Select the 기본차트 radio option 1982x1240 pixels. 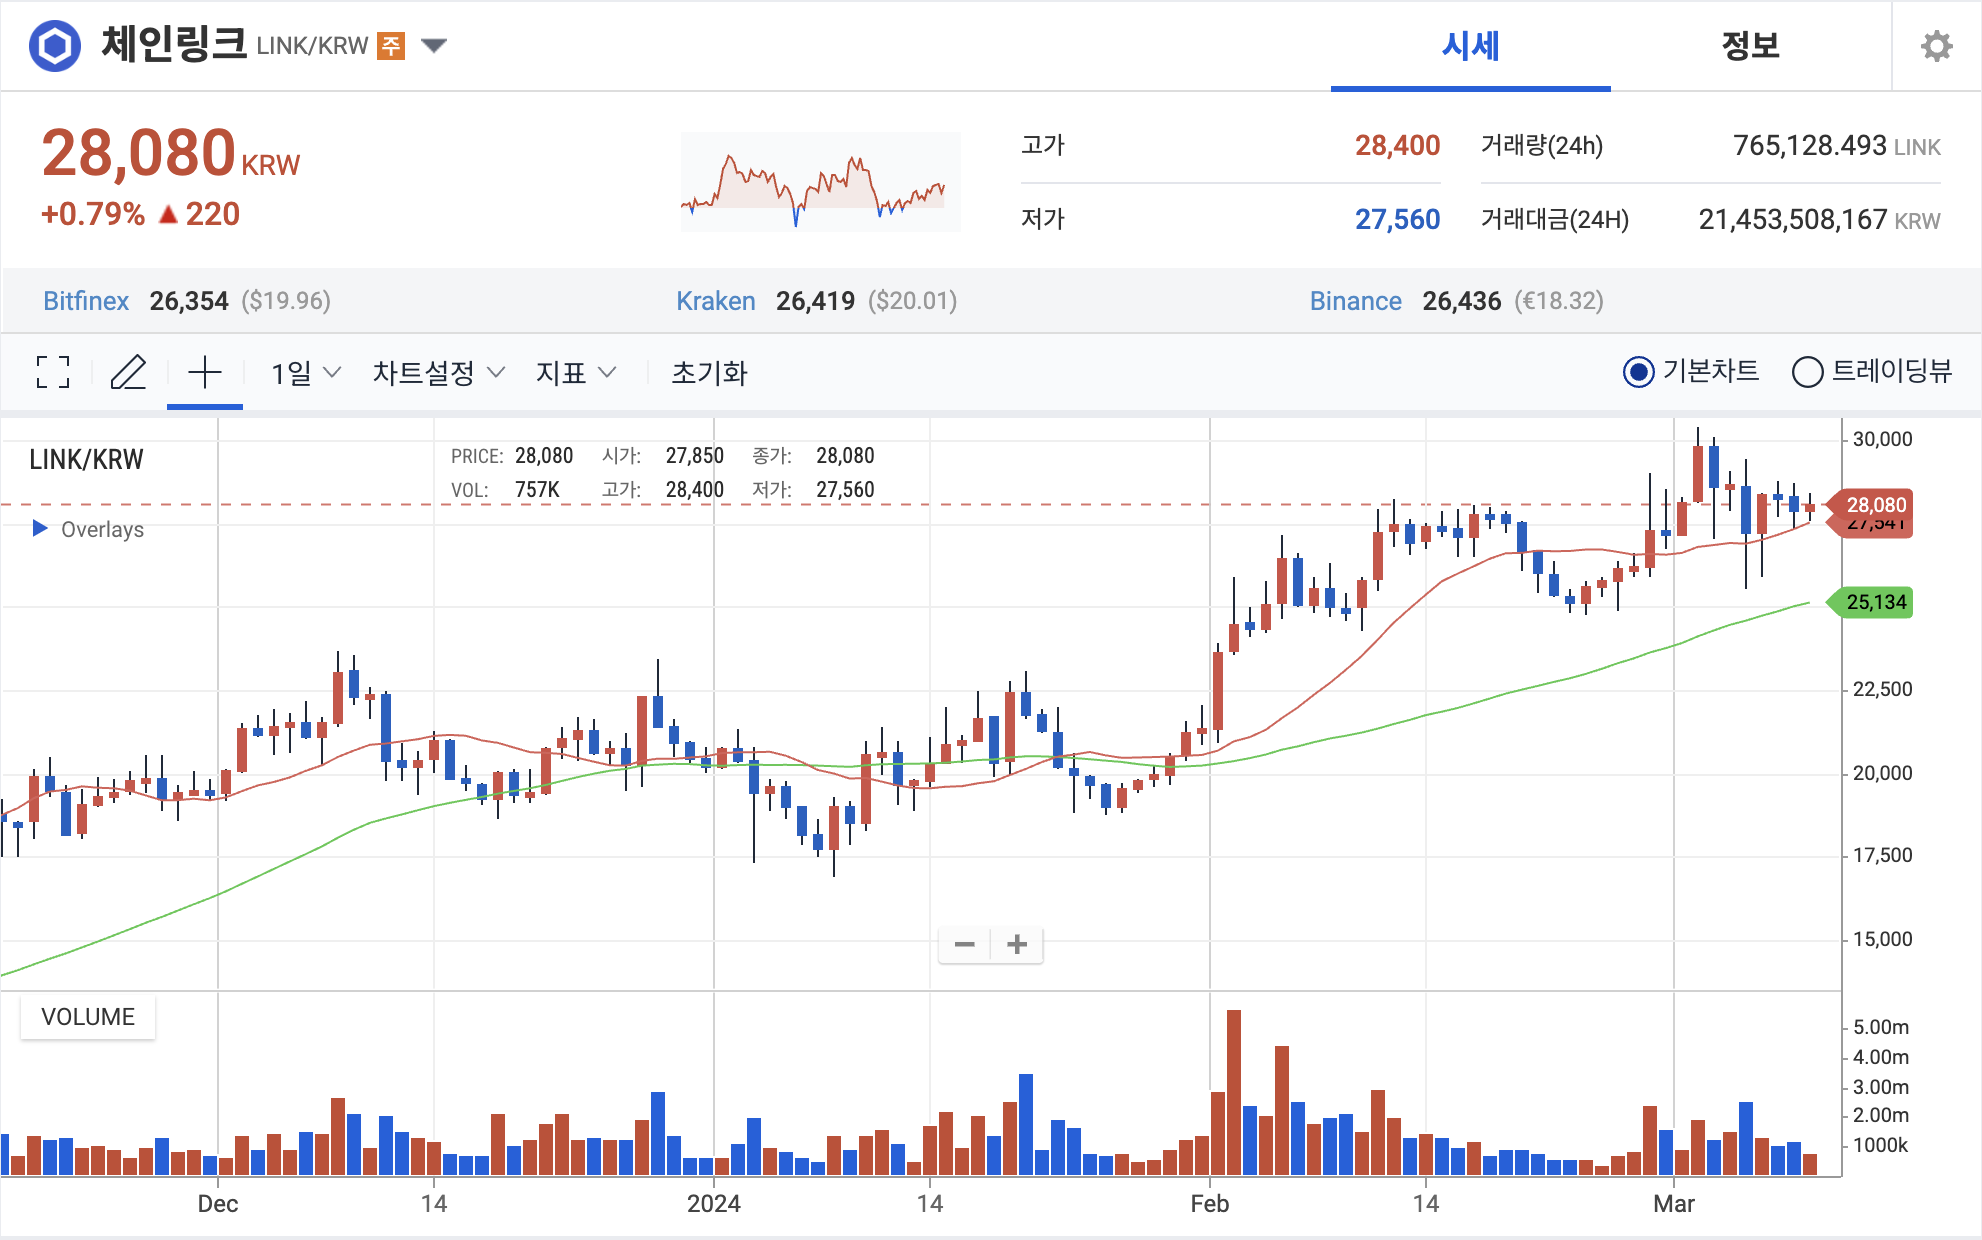pyautogui.click(x=1638, y=372)
